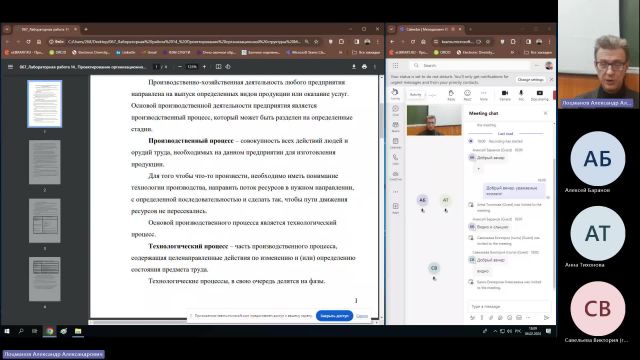Open the Teams app launcher grid icon
Viewport: 640px width, 360px height.
(396, 66)
